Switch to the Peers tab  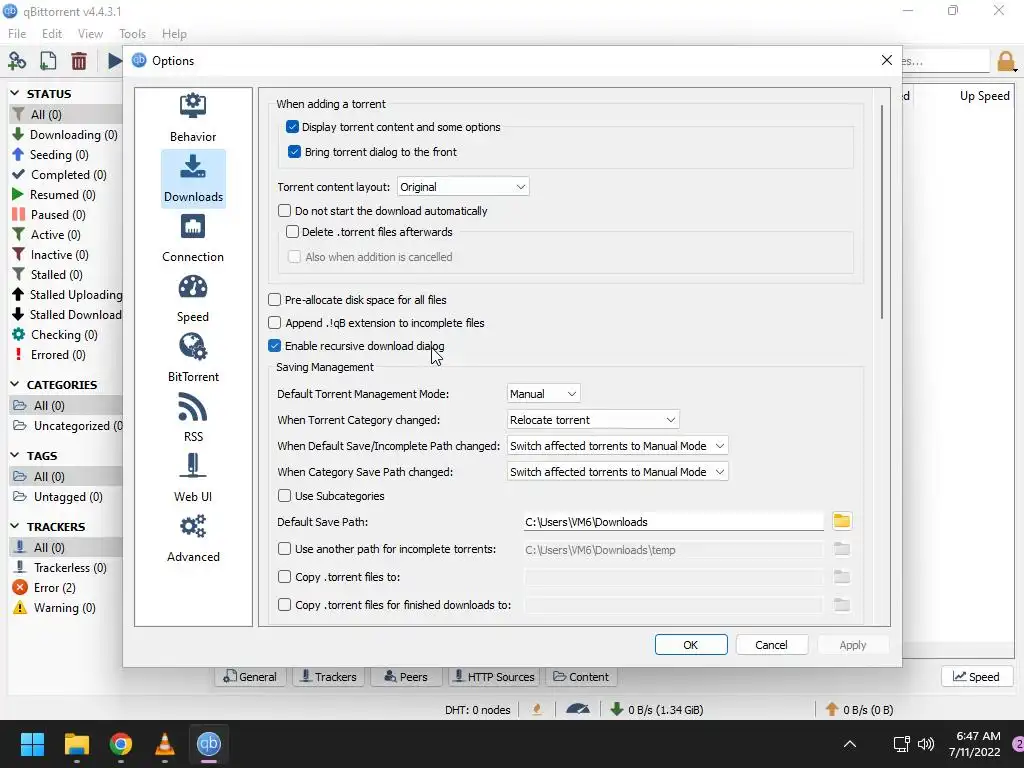point(406,677)
